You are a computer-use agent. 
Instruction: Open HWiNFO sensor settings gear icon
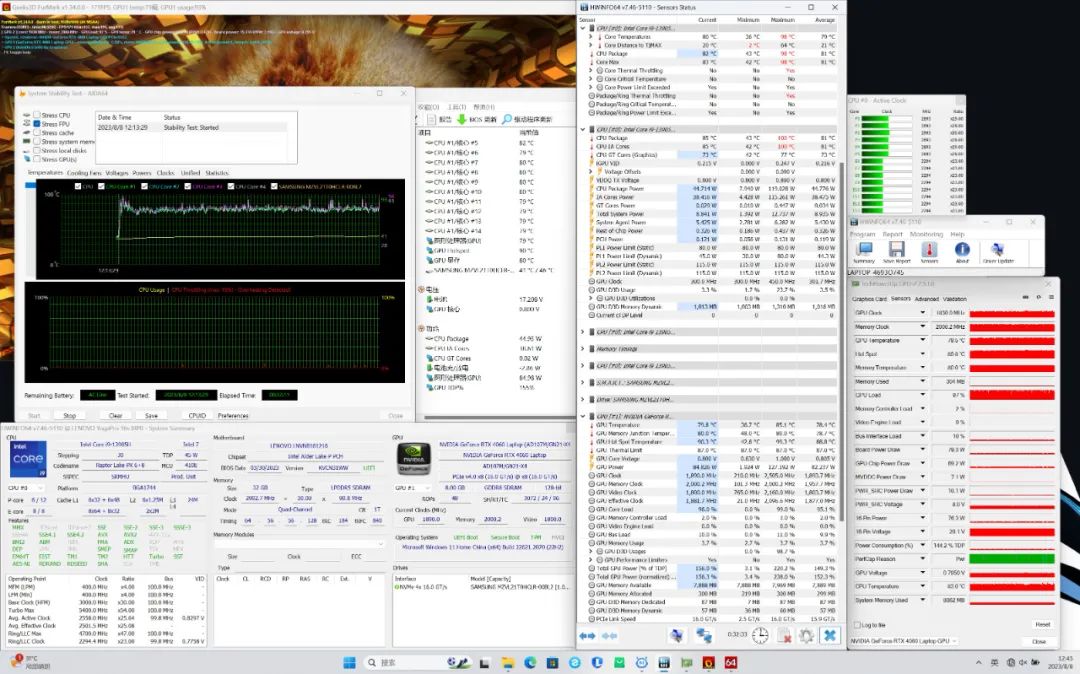point(806,635)
